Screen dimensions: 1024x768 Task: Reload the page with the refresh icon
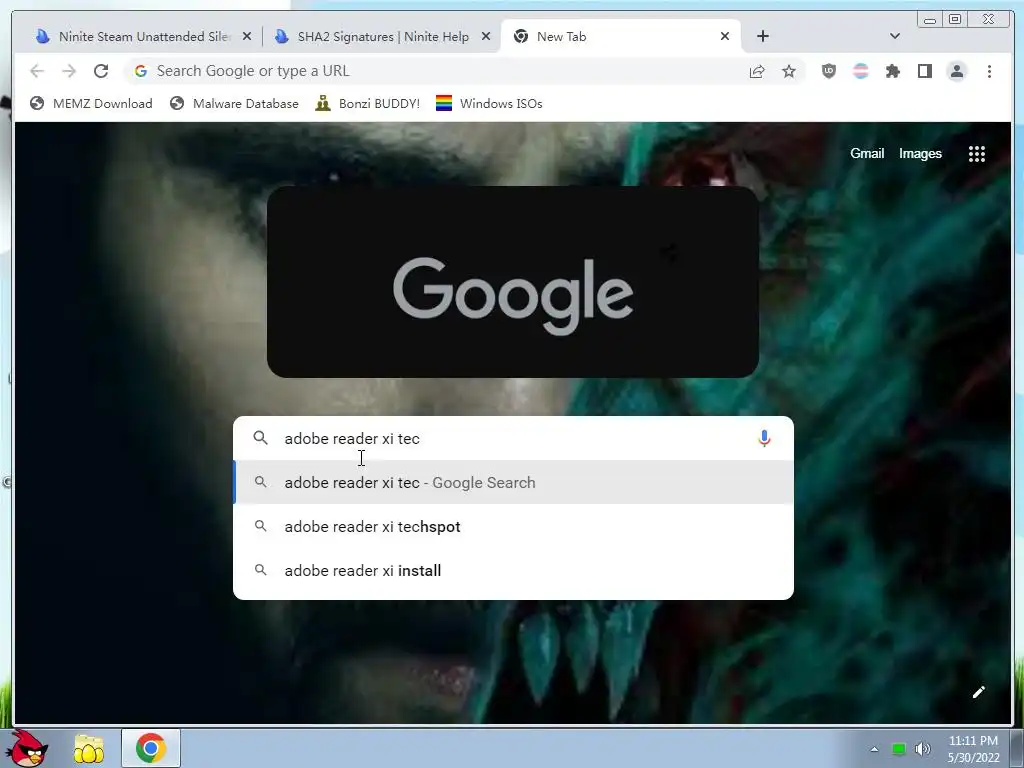tap(101, 71)
